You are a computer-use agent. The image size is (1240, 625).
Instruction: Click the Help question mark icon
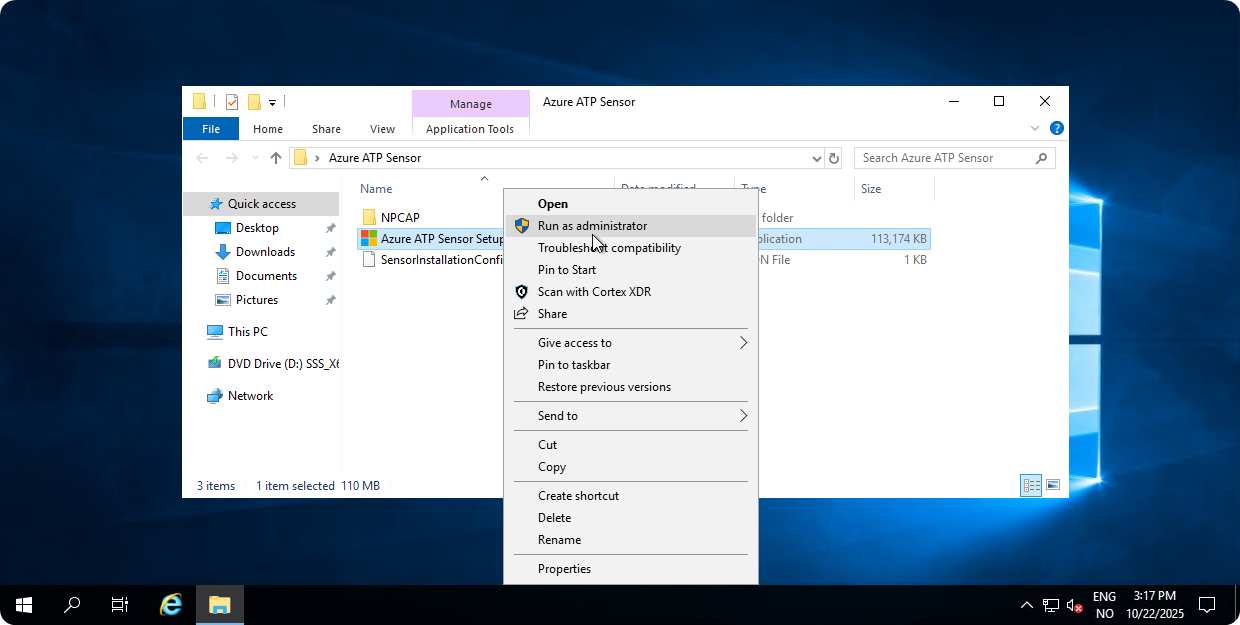1057,129
